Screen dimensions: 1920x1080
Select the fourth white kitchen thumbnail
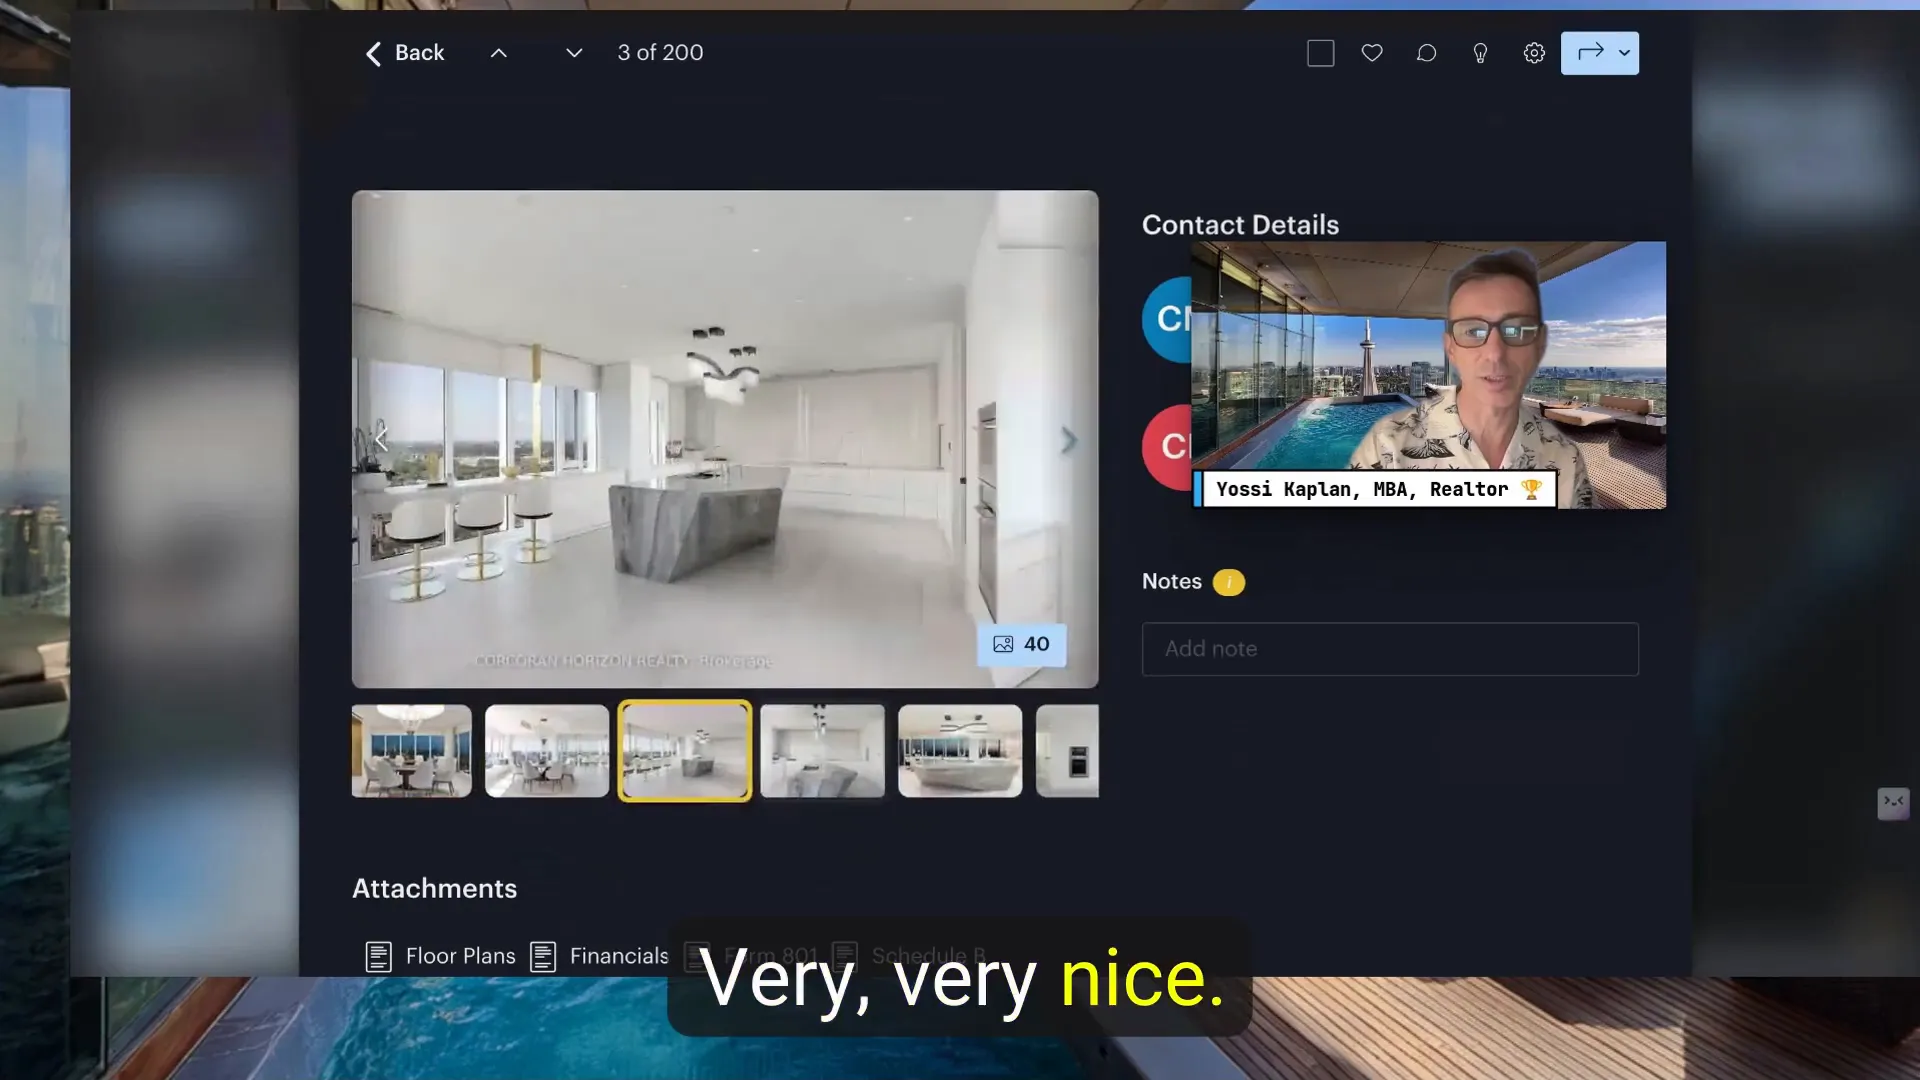point(822,751)
